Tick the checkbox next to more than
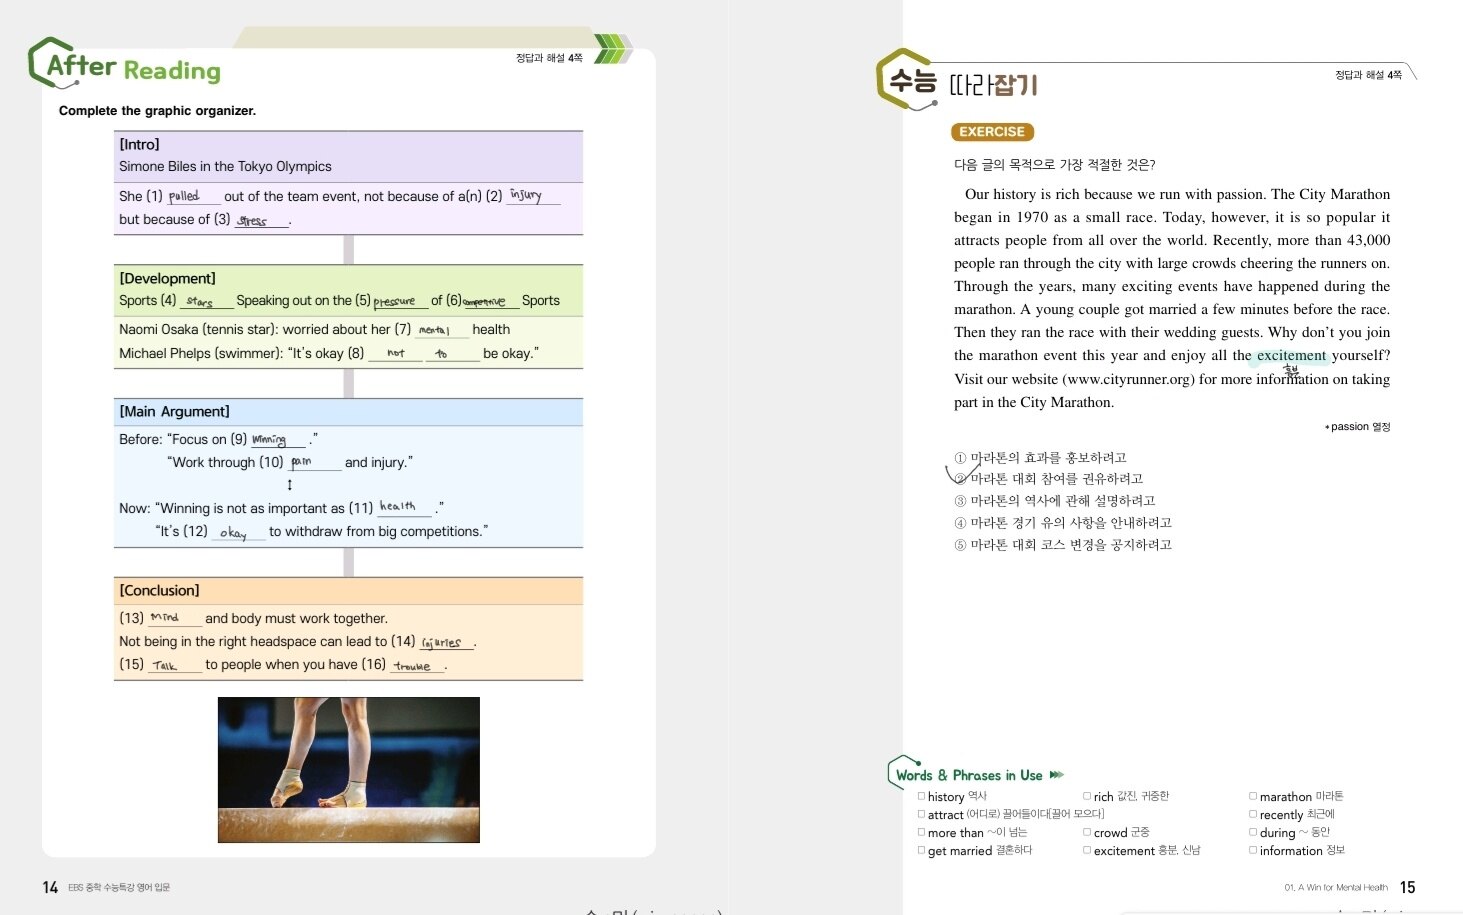Viewport: 1463px width, 915px height. [x=921, y=832]
